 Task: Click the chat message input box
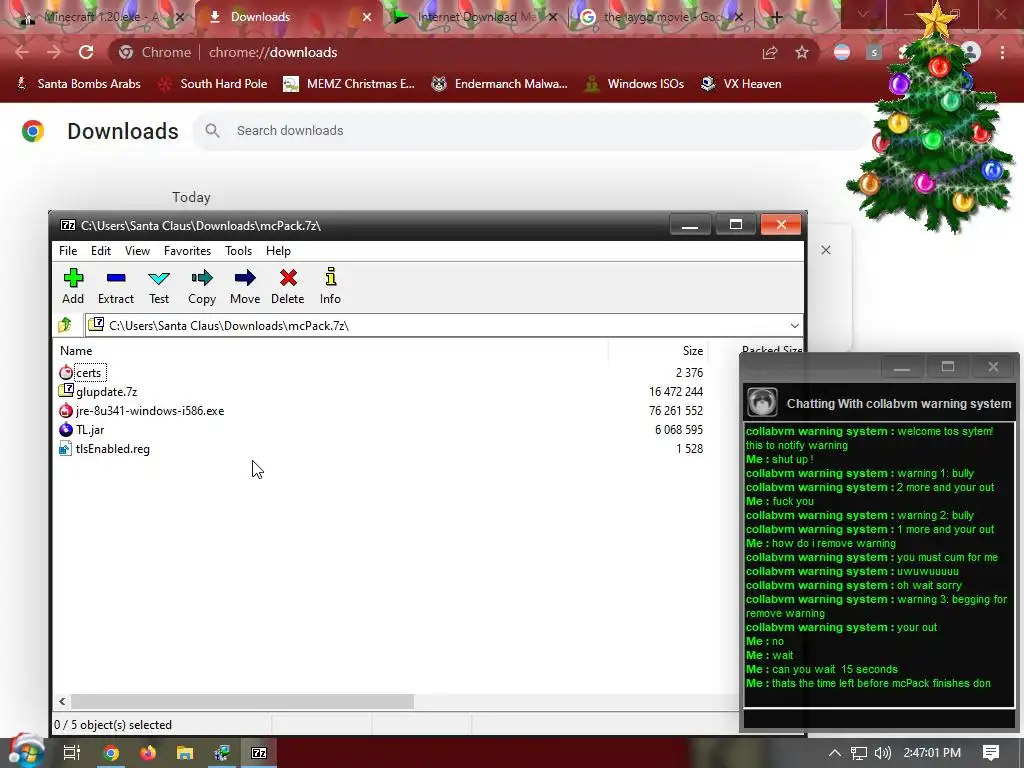tap(879, 719)
